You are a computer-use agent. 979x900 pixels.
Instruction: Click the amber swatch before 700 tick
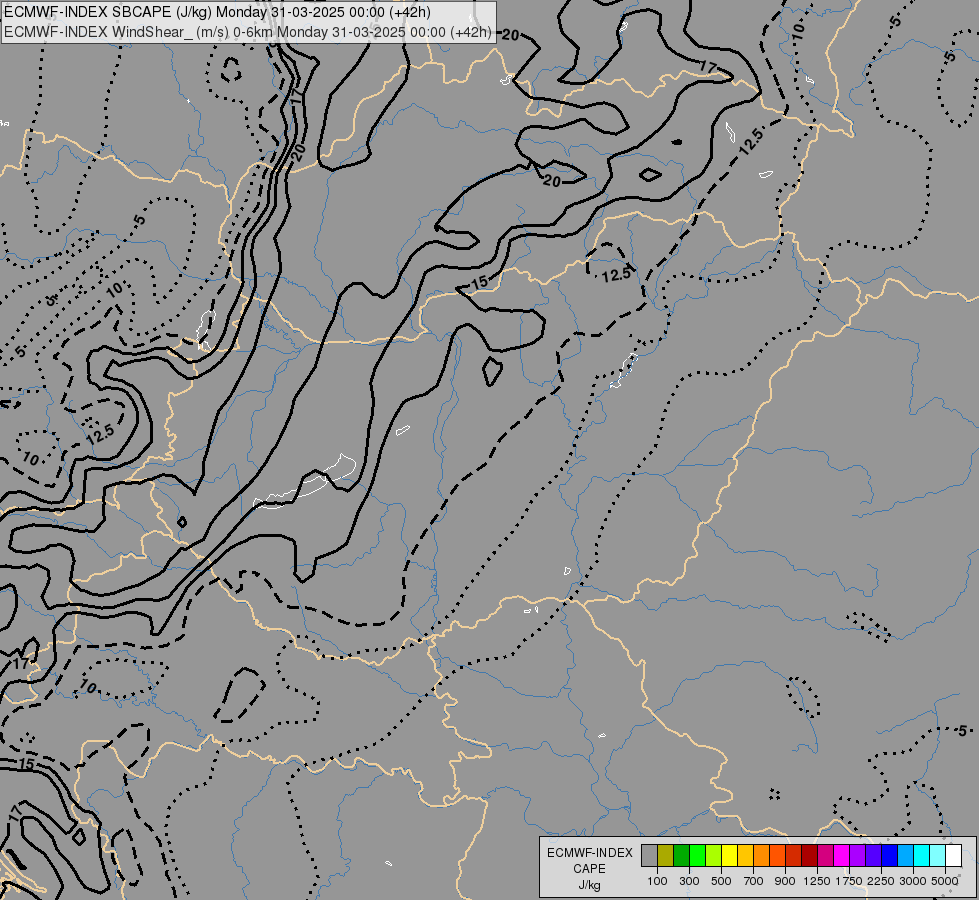point(745,856)
